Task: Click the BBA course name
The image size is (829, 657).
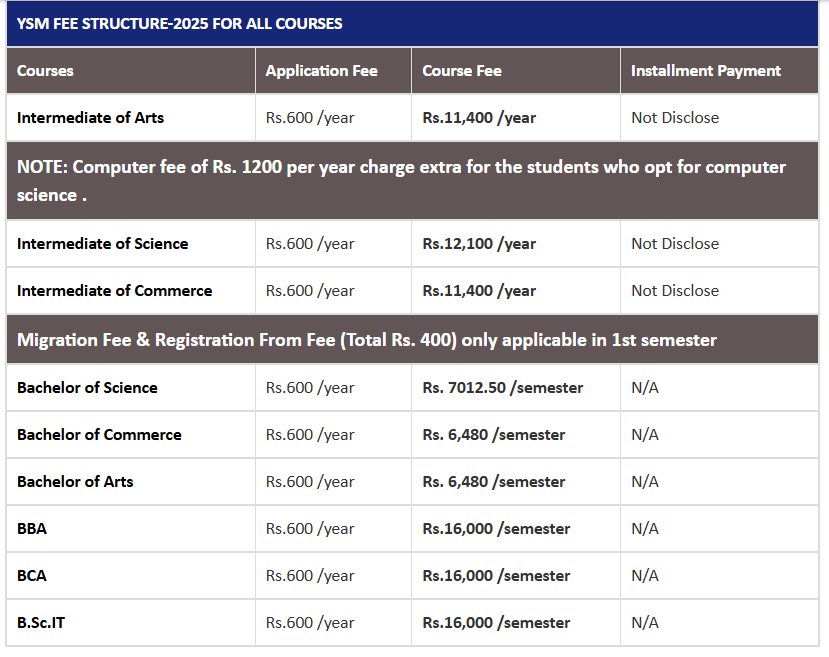Action: [x=32, y=529]
